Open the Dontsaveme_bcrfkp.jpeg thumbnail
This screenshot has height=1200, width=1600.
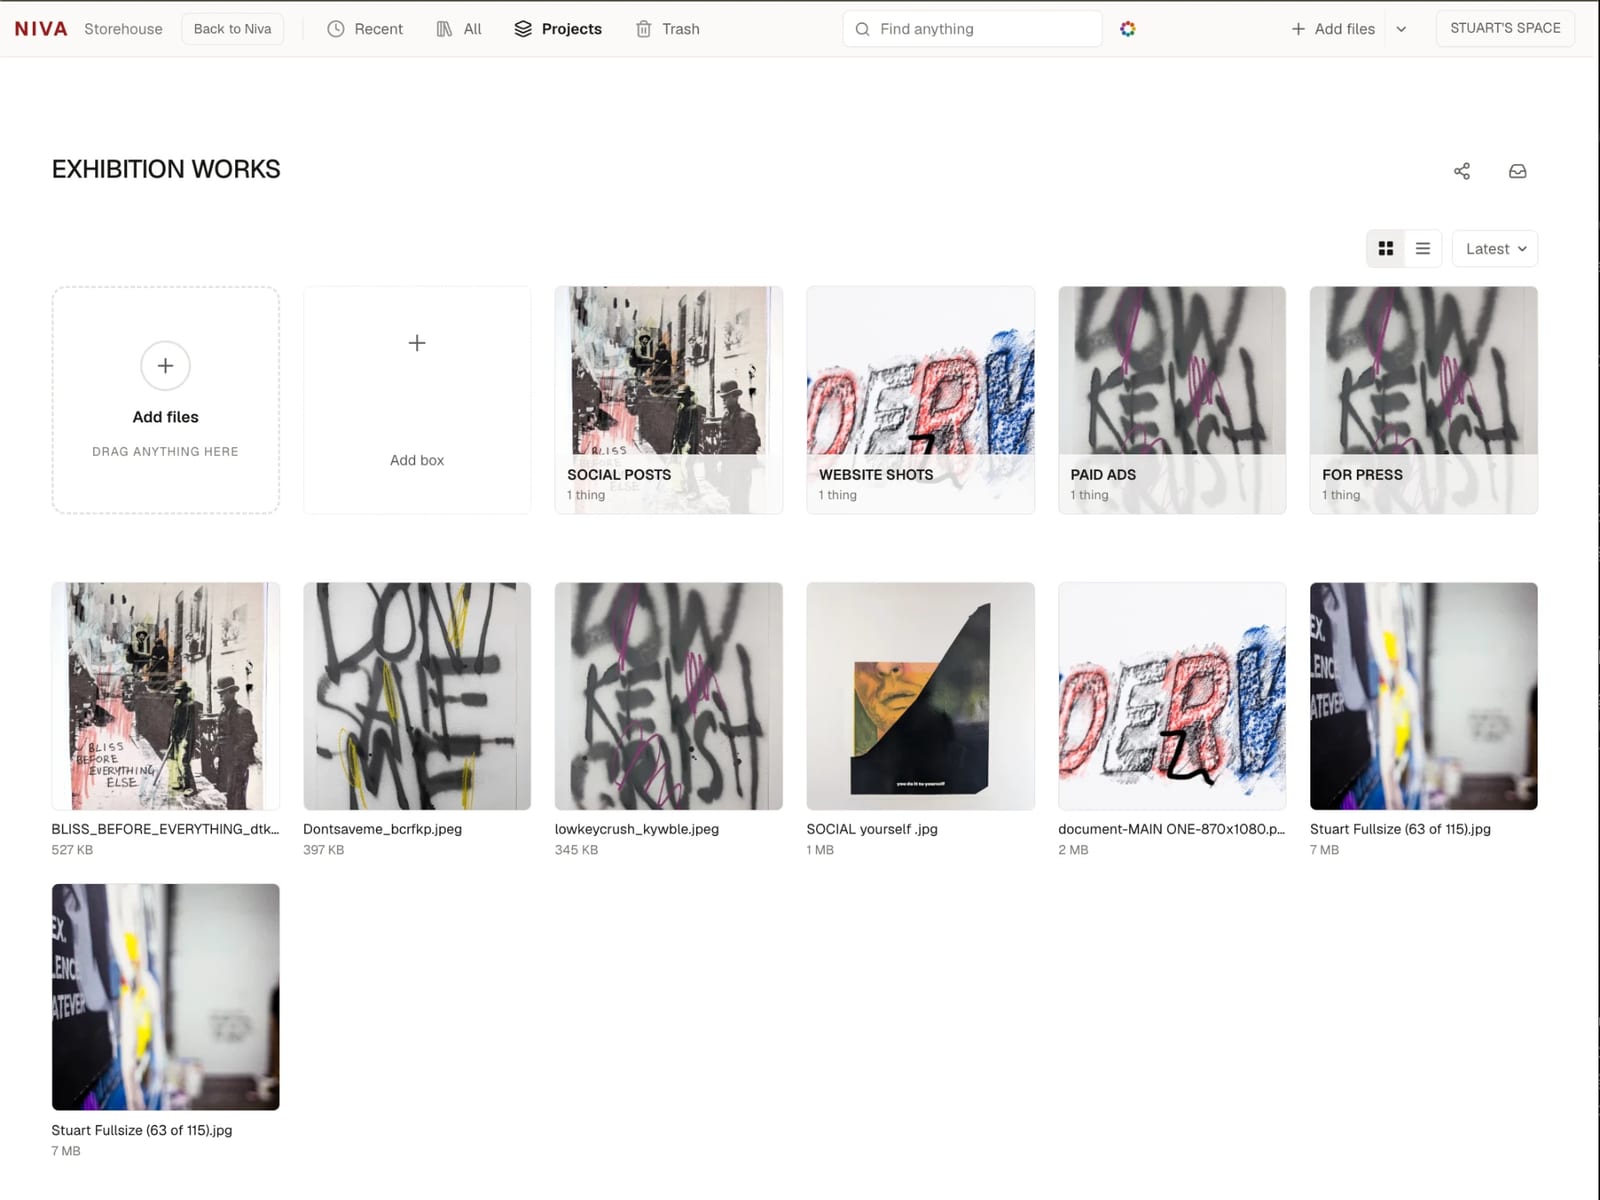417,696
